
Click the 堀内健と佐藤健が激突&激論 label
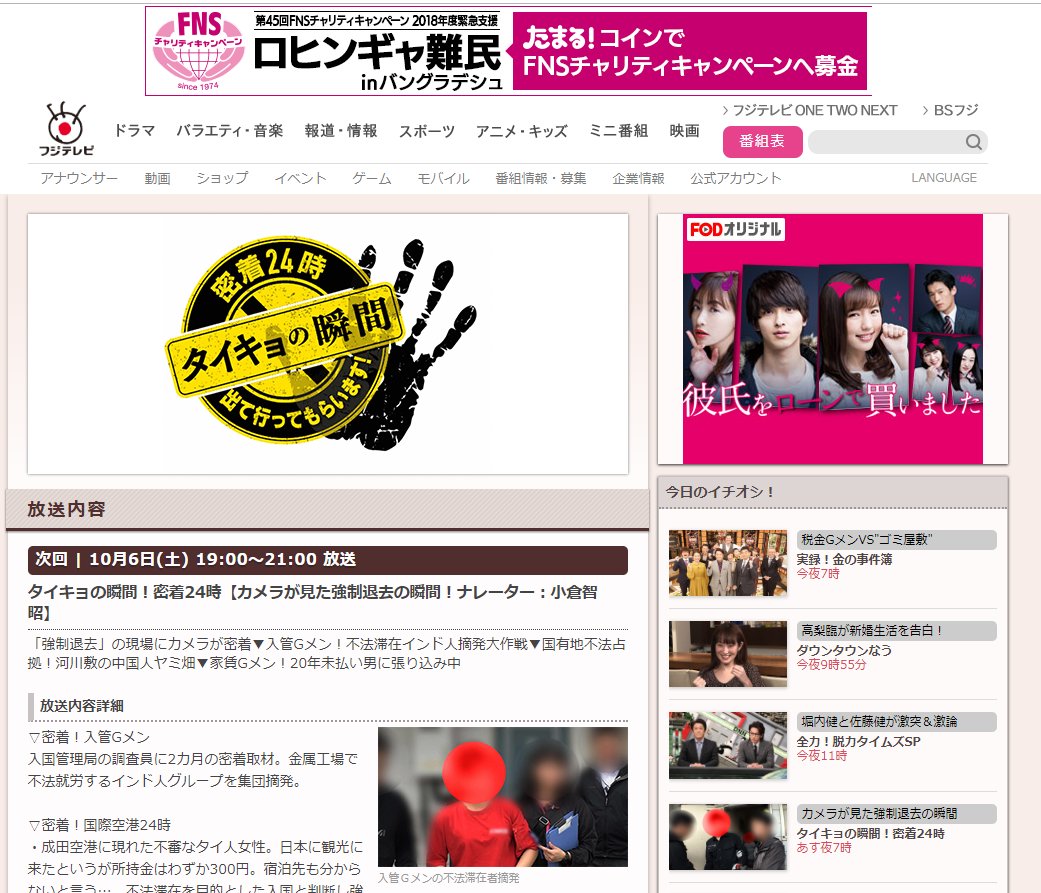pyautogui.click(x=896, y=722)
